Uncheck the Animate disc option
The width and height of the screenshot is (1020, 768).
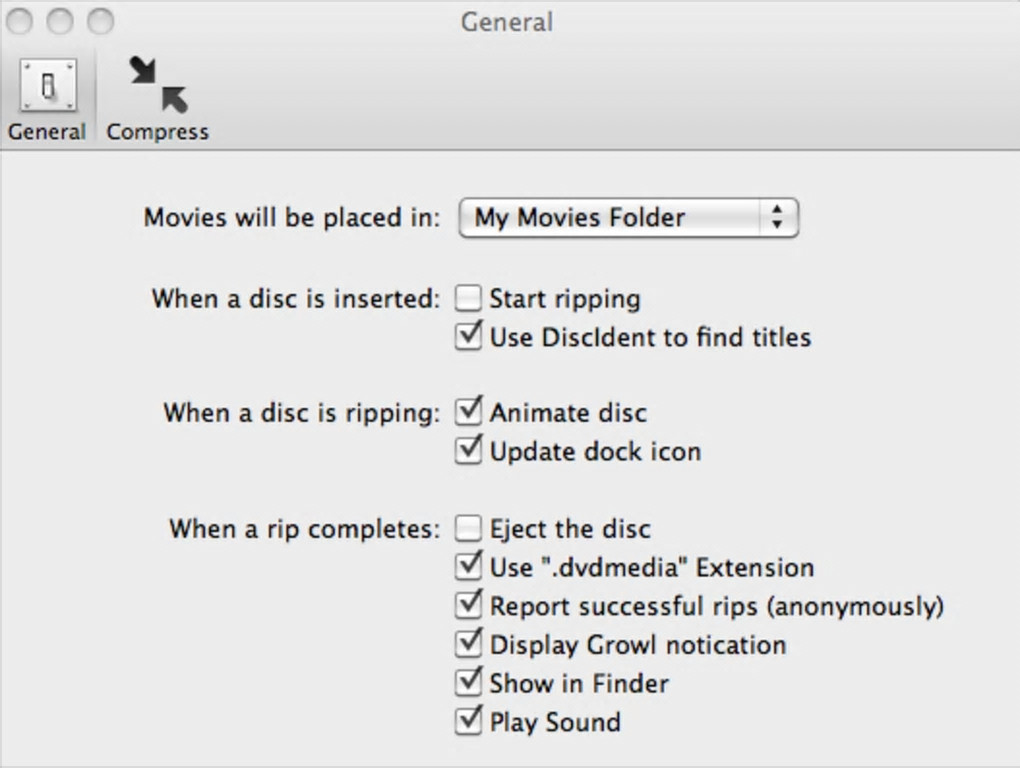pyautogui.click(x=469, y=412)
